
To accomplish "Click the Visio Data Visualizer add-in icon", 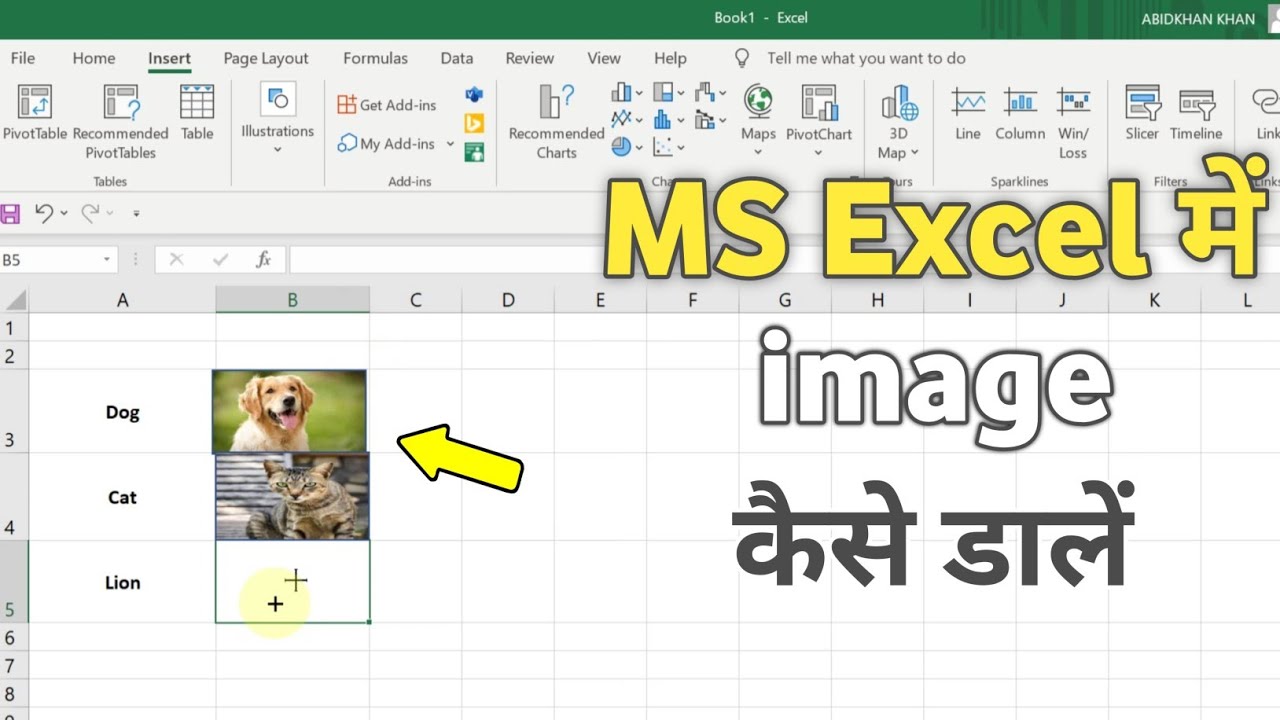I will 474,94.
